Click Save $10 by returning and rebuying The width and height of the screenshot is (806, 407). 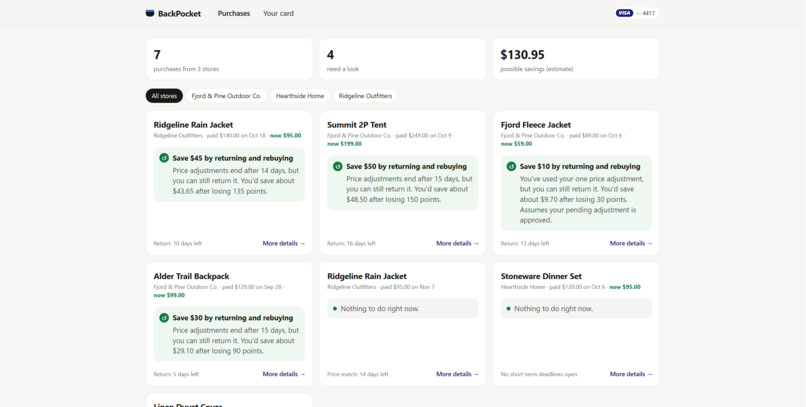click(x=580, y=166)
